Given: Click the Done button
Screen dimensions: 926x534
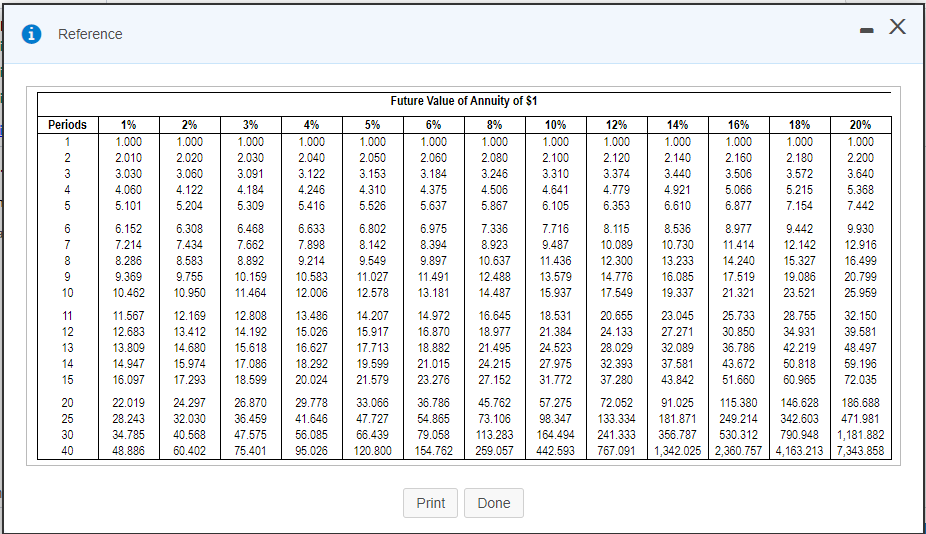Looking at the screenshot, I should 494,503.
